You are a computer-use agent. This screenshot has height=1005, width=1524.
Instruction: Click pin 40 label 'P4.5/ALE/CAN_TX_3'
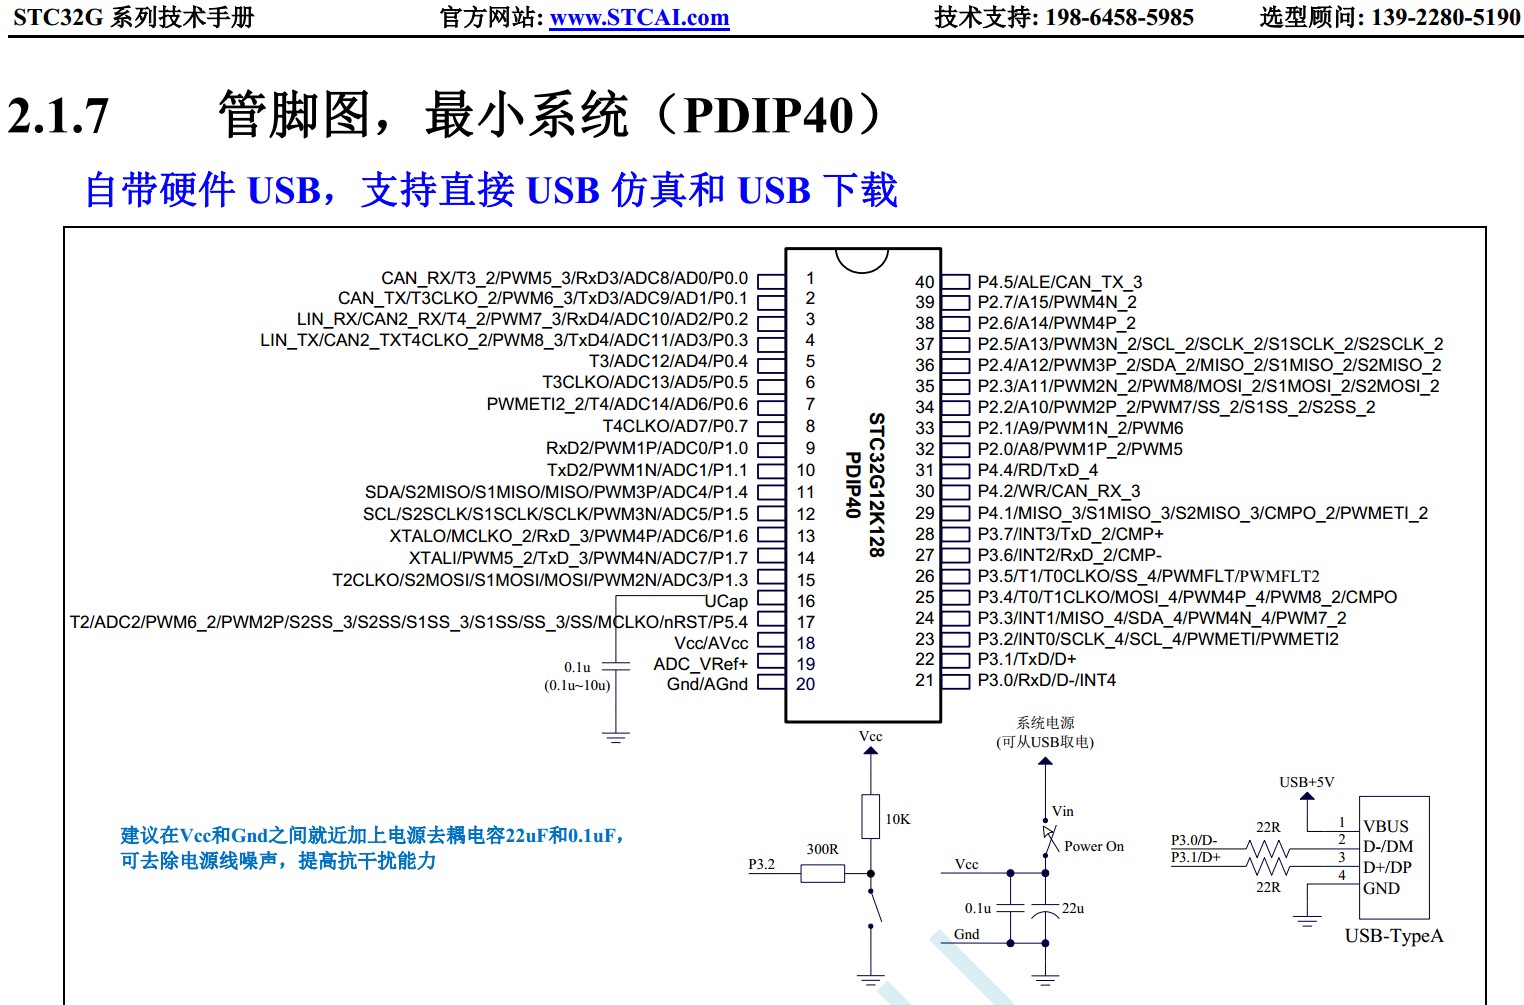coord(1060,282)
